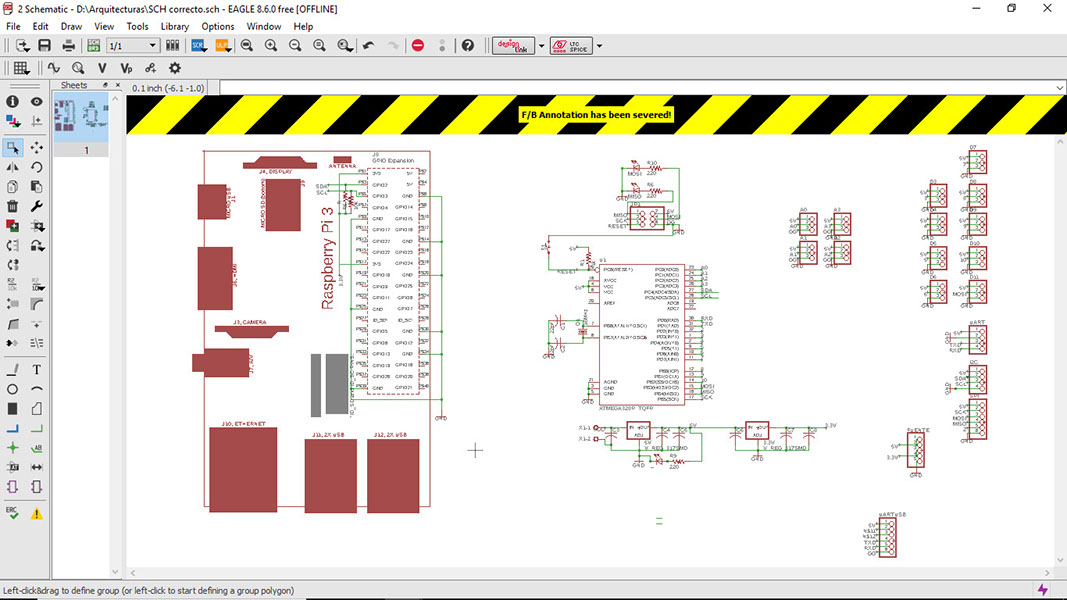Open the Edit menu

[x=40, y=27]
